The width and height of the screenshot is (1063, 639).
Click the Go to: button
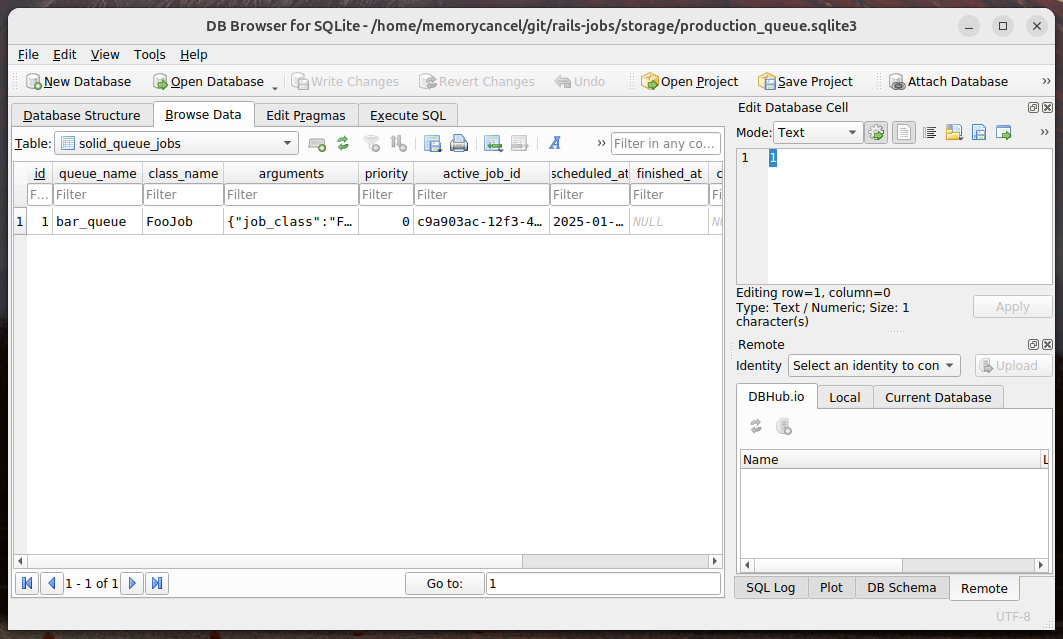(x=445, y=583)
